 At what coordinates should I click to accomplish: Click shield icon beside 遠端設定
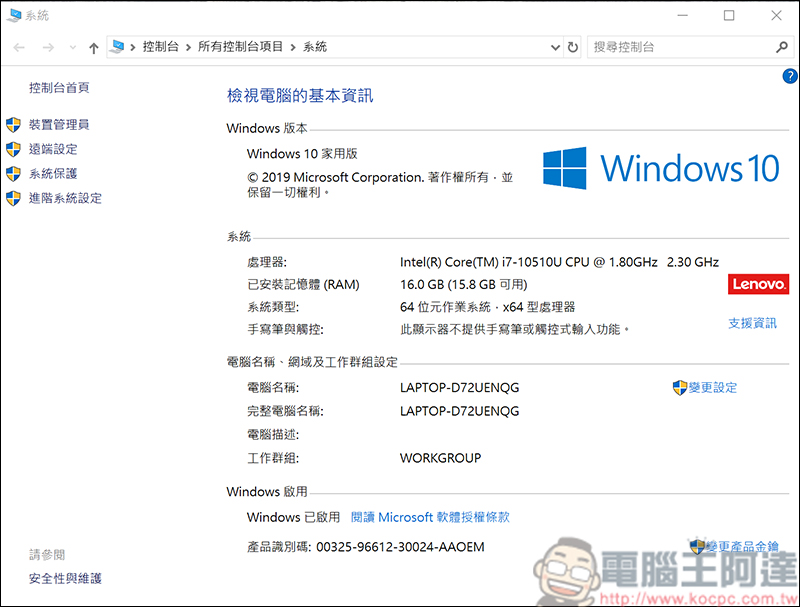[13, 149]
